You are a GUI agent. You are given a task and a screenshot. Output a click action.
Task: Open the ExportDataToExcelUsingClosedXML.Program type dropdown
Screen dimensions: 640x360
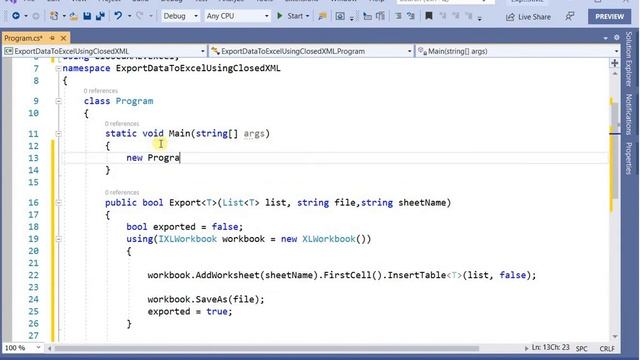[x=311, y=51]
